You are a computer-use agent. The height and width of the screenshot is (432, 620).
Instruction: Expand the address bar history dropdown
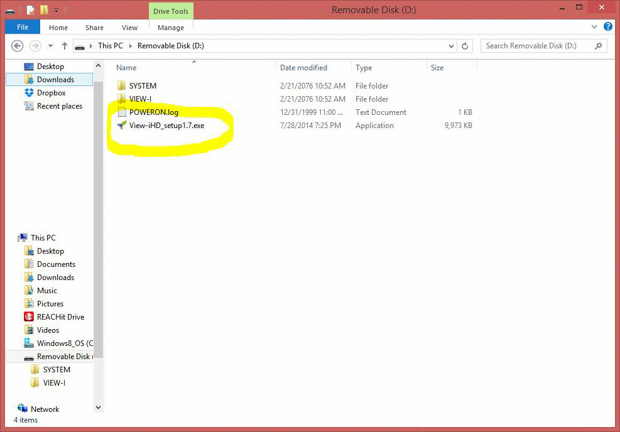pos(451,46)
